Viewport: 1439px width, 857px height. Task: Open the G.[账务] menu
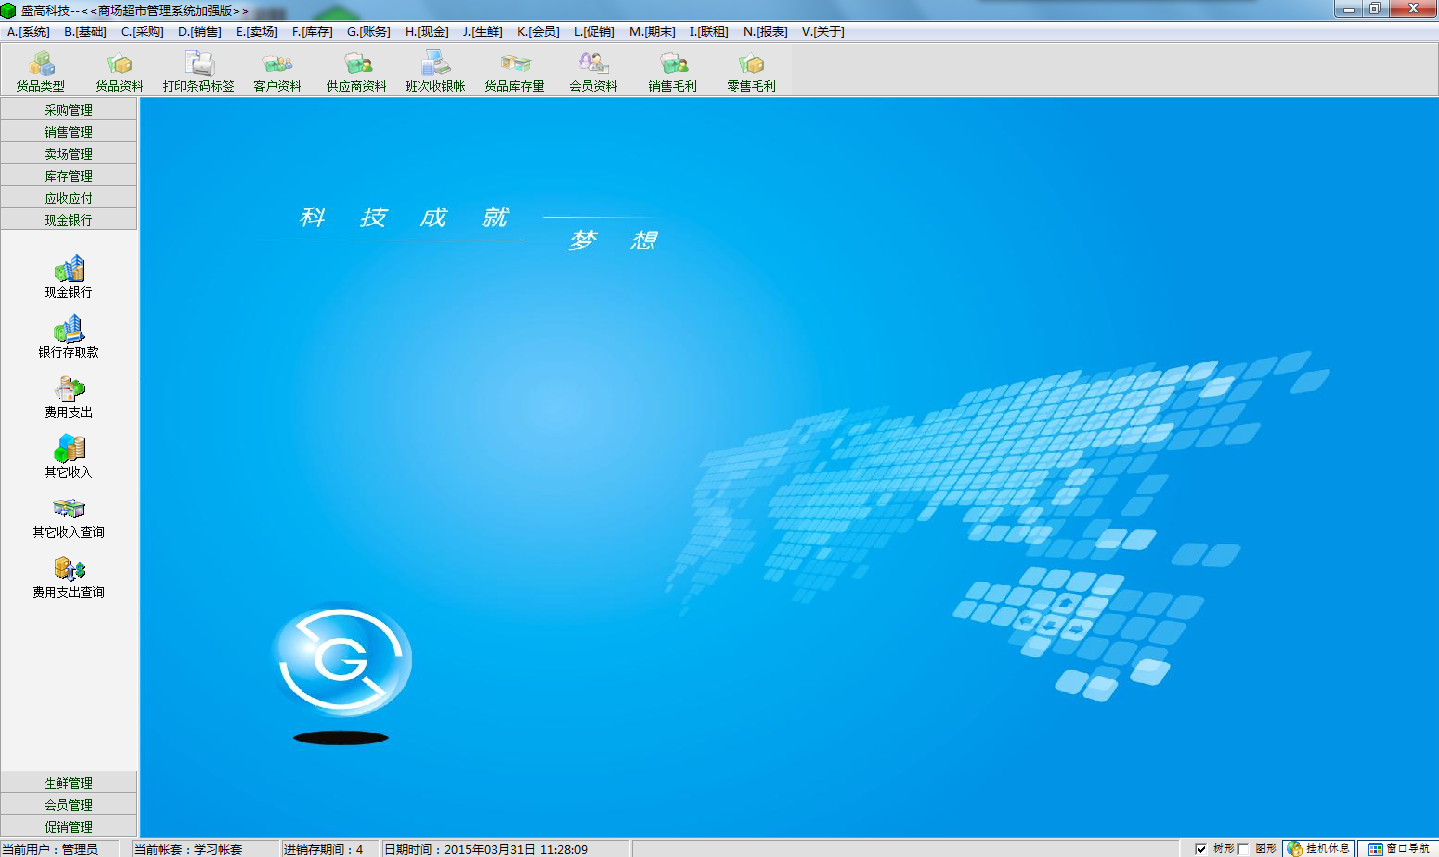369,32
